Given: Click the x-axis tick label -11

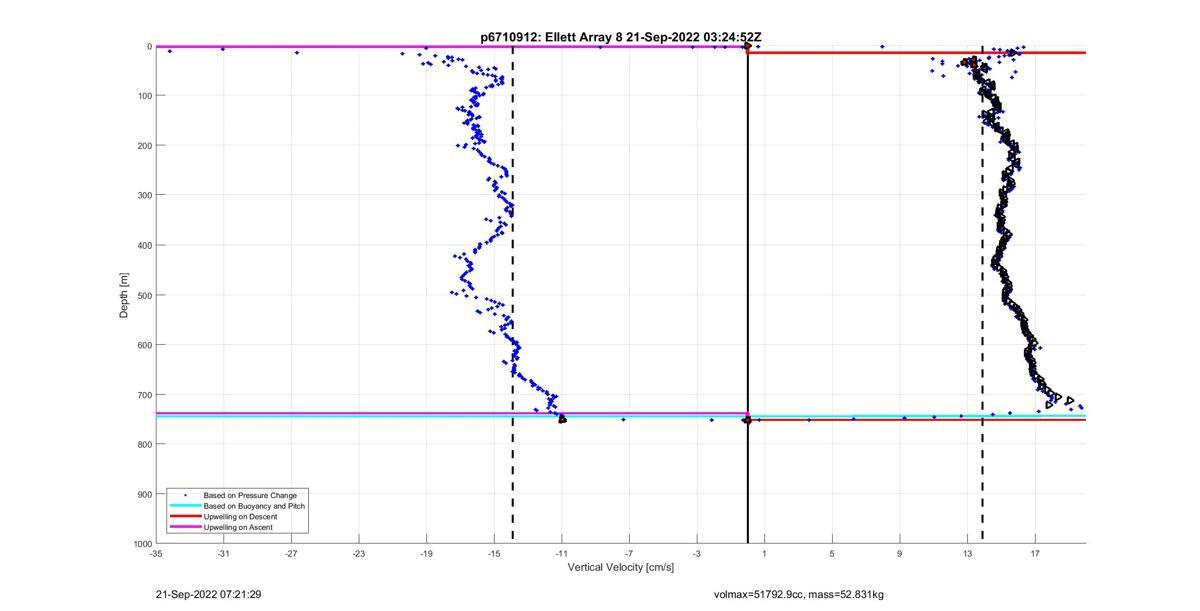Looking at the screenshot, I should 561,553.
